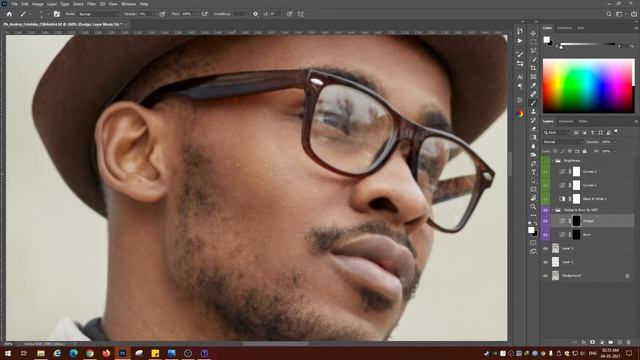Open Firefox from the taskbar
The image size is (640, 360).
[x=106, y=353]
